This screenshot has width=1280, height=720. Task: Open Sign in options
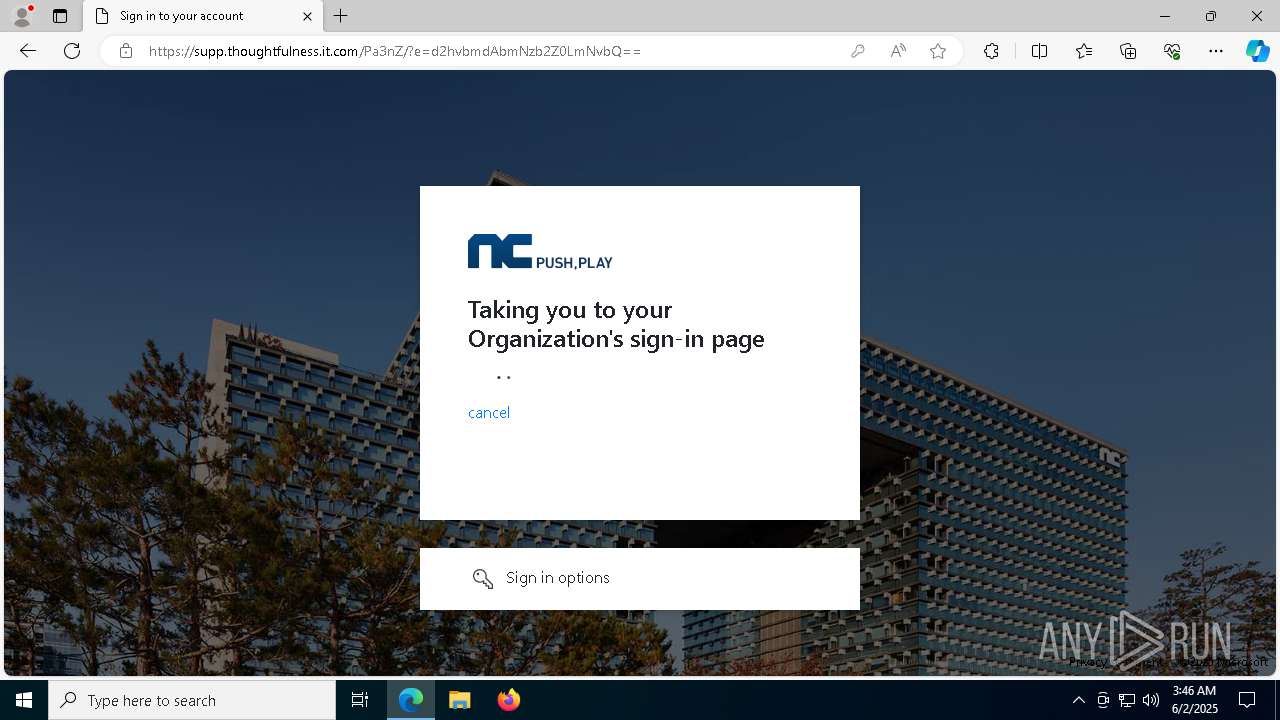pos(640,578)
